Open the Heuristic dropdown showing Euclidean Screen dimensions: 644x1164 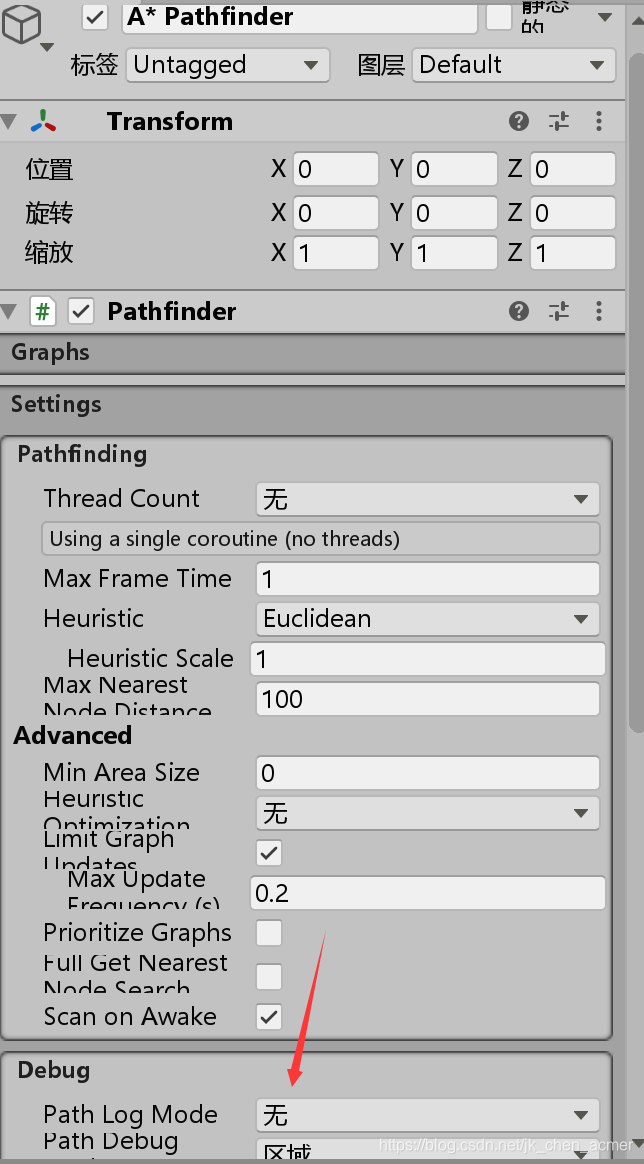tap(427, 619)
